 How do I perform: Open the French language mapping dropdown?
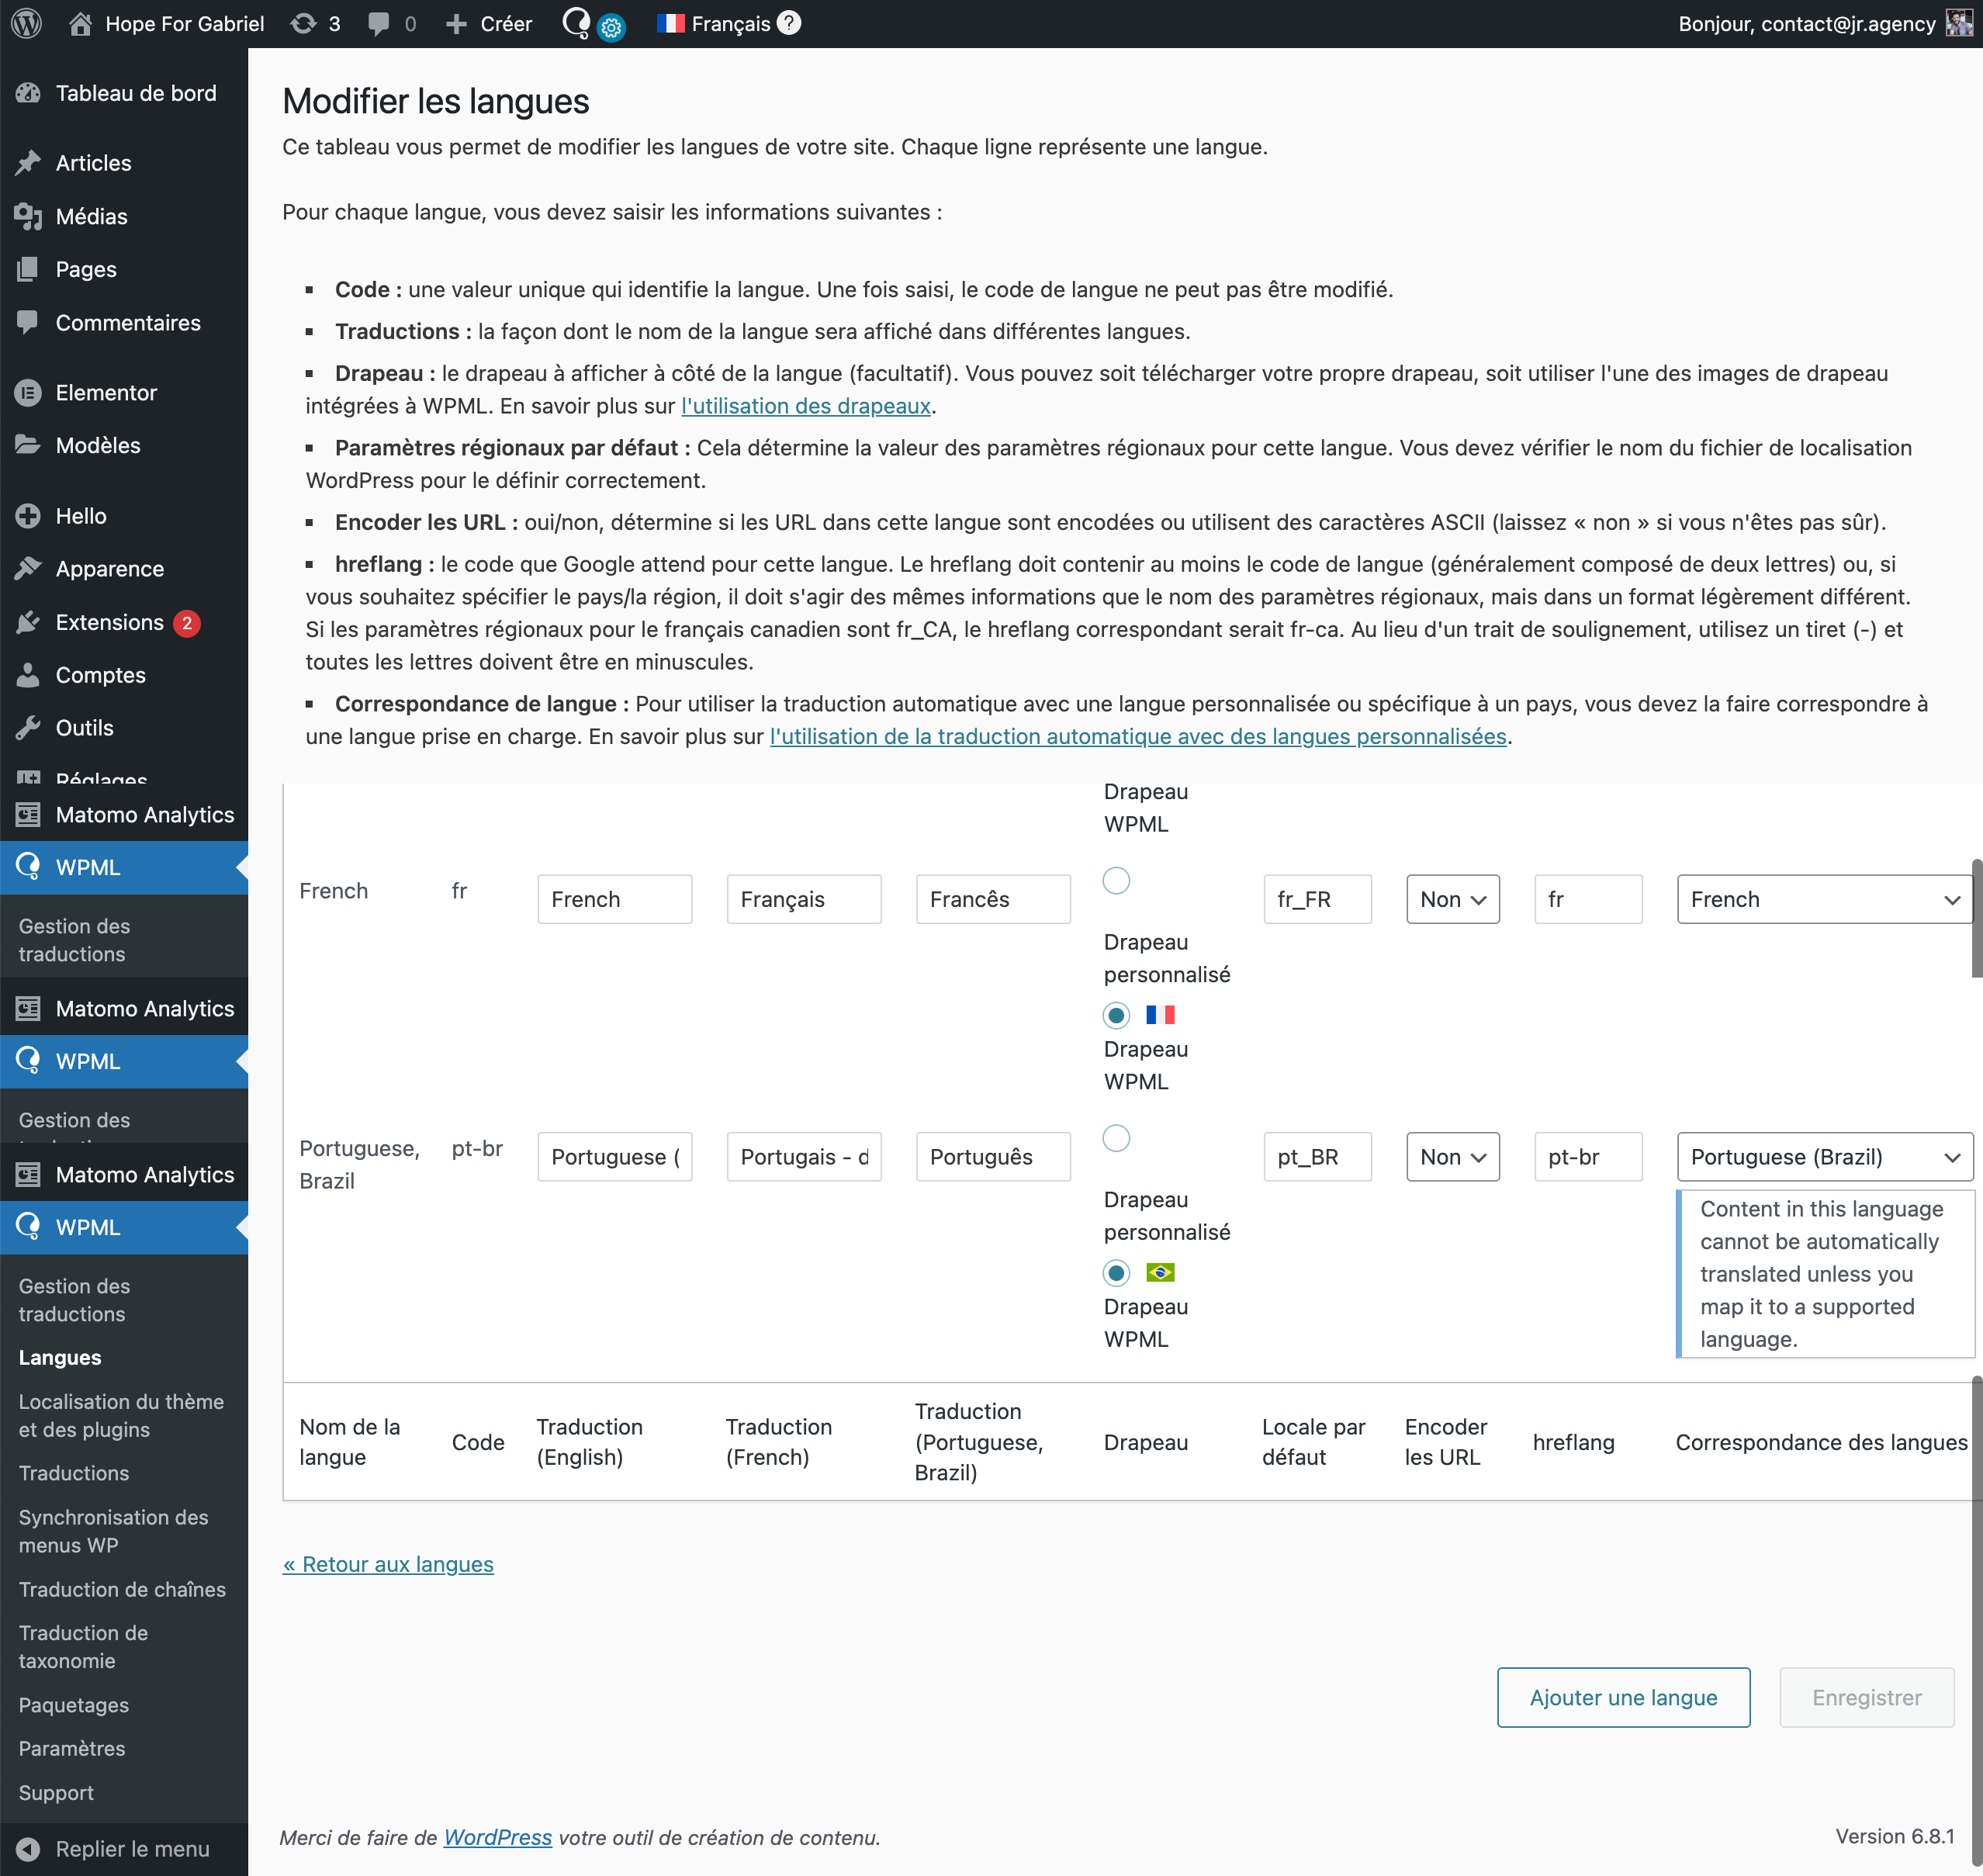click(1824, 899)
